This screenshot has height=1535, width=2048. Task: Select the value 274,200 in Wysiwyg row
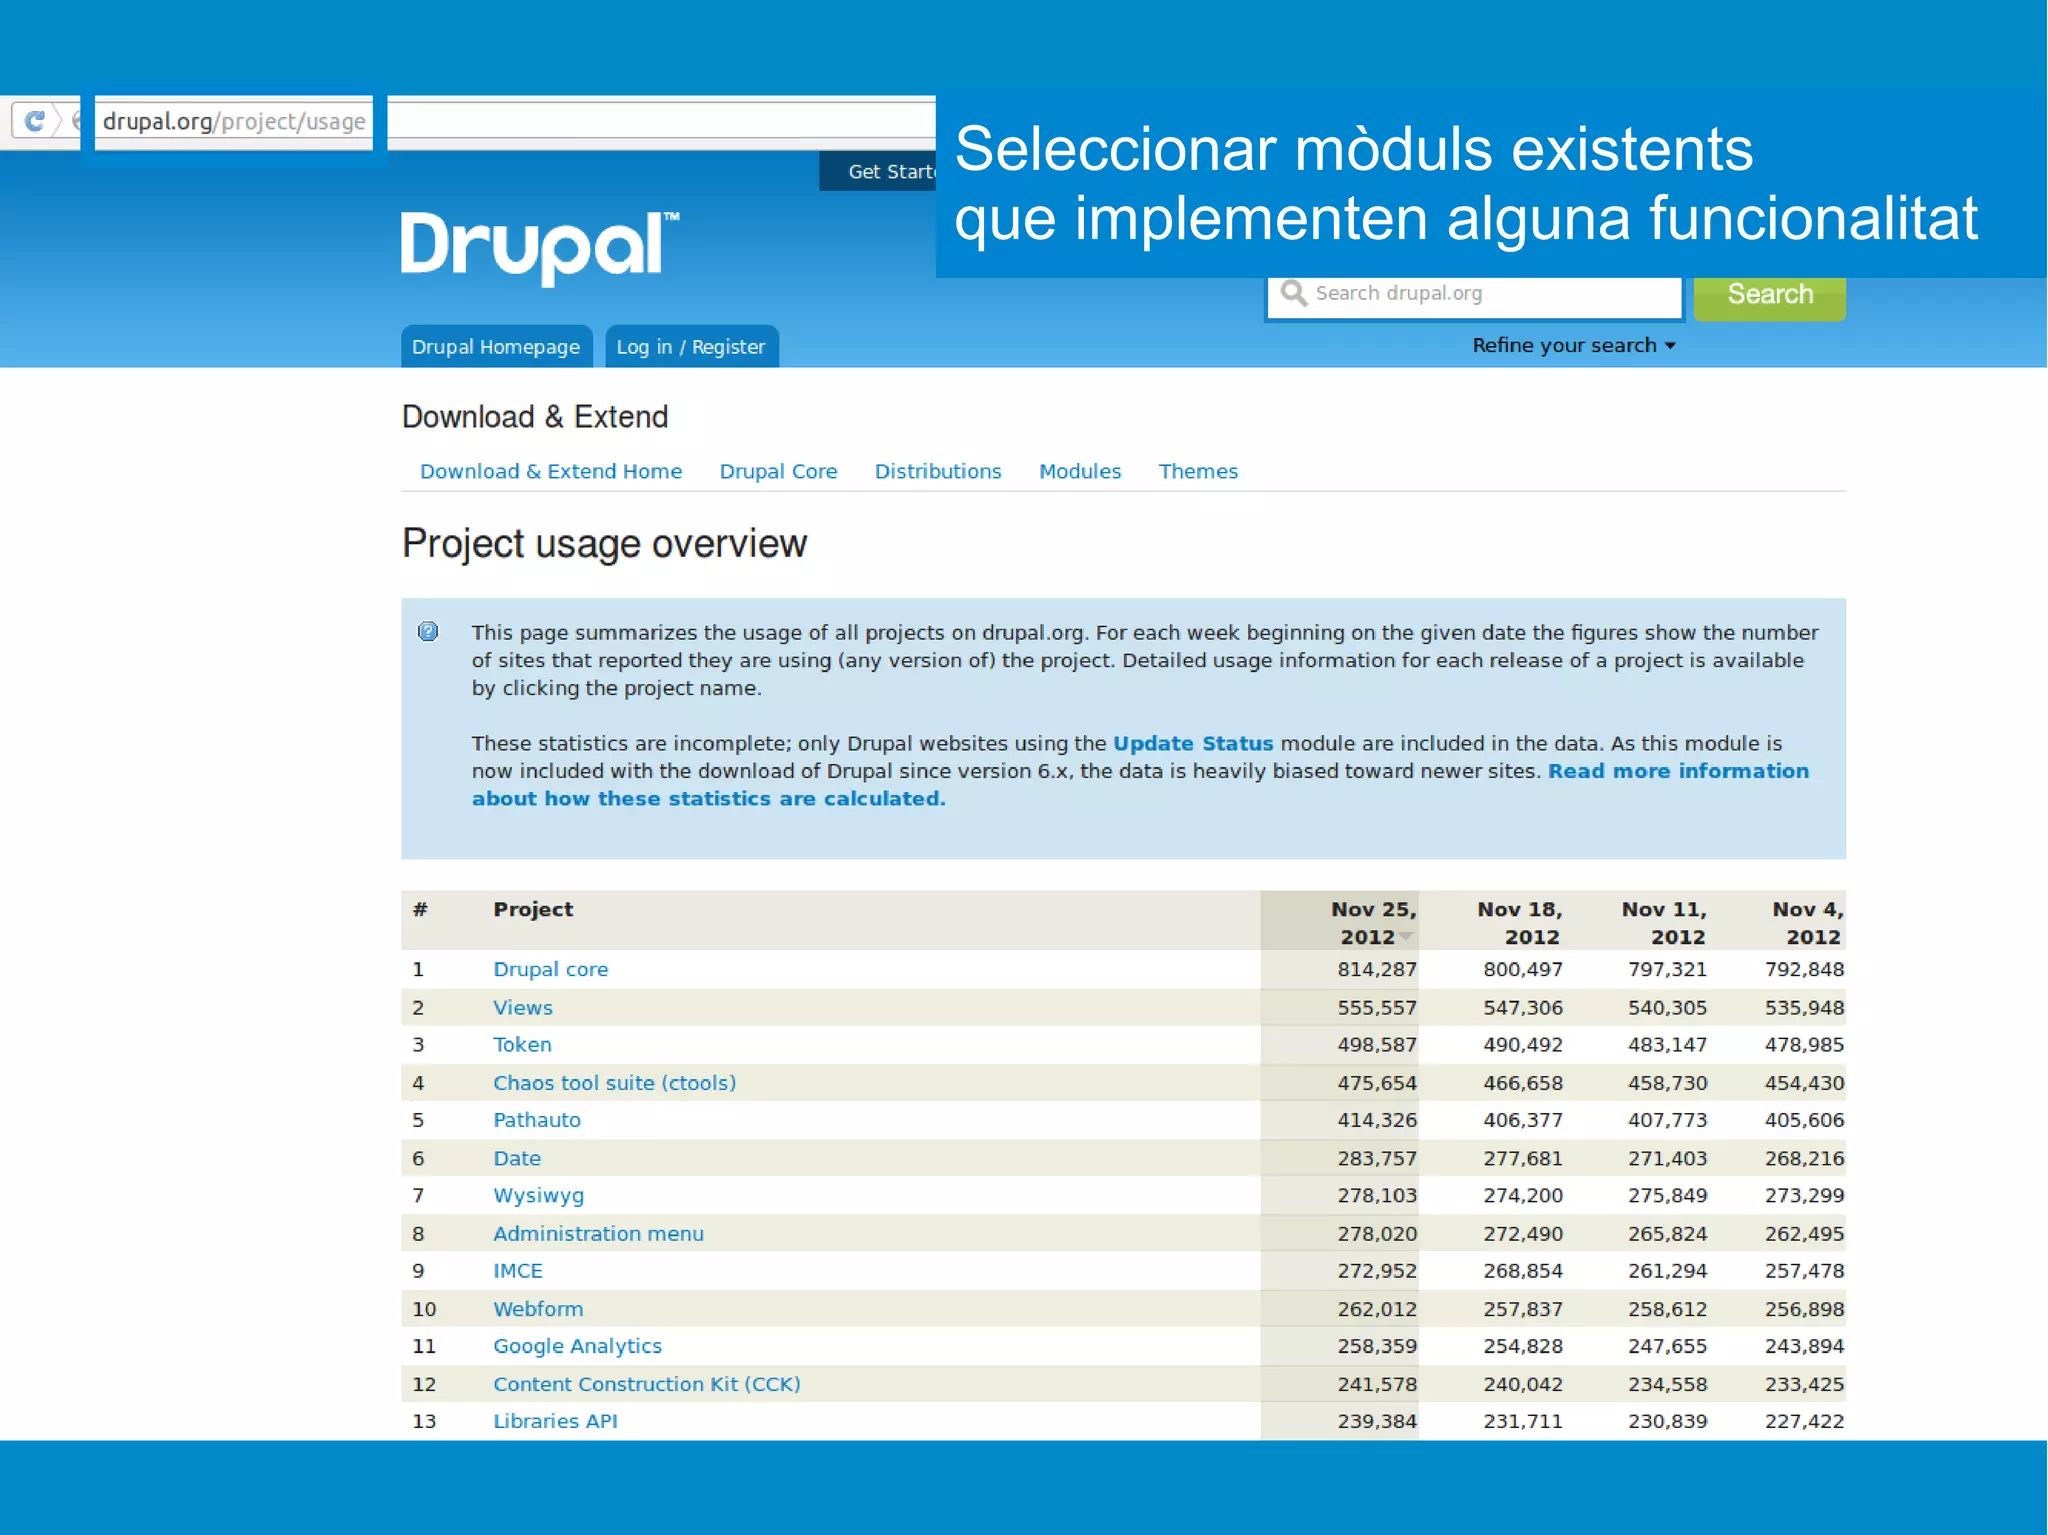[x=1522, y=1195]
